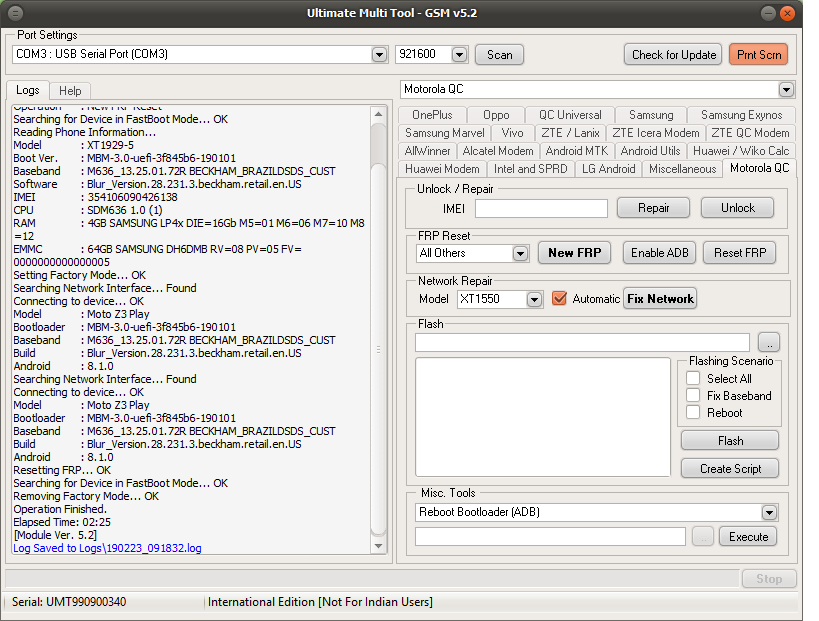This screenshot has height=621, width=819.
Task: Click the log scrollbar down arrow
Action: pyautogui.click(x=378, y=546)
